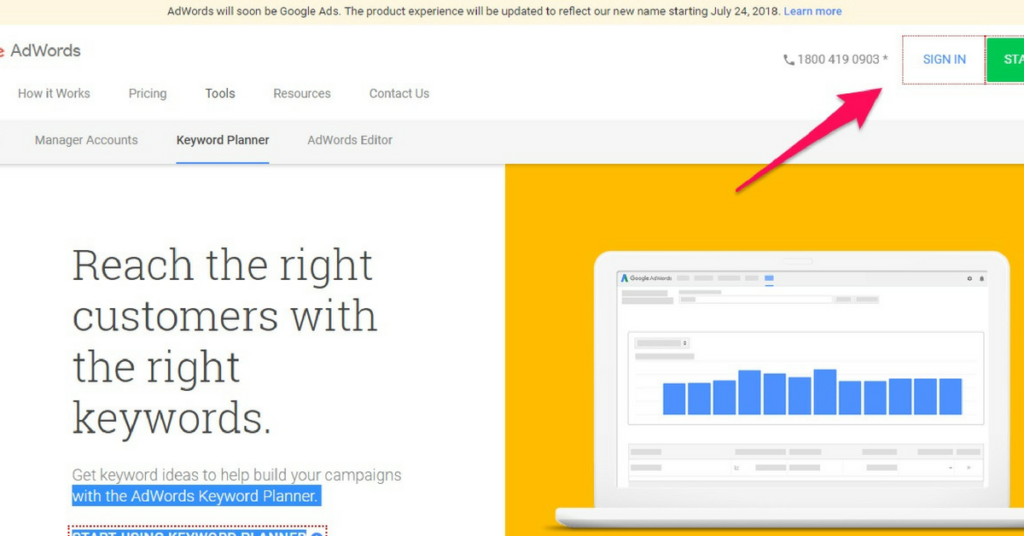The image size is (1024, 536).
Task: Click Start Using Keyword Planner button
Action: 197,531
